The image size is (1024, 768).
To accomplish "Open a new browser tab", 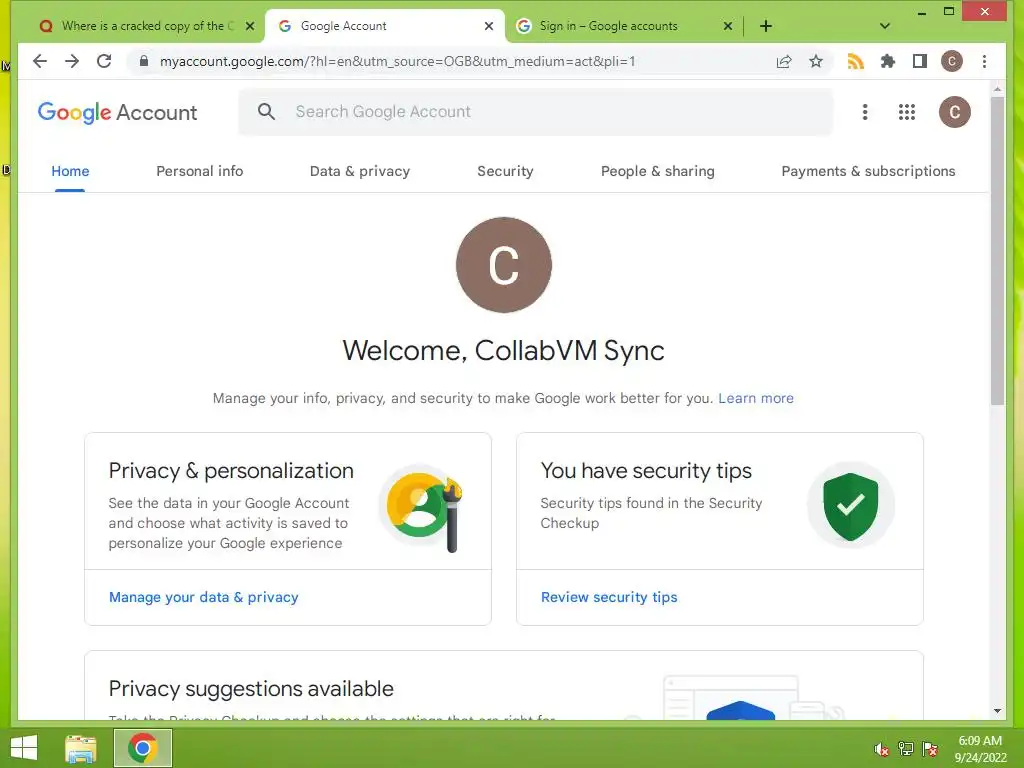I will [766, 26].
